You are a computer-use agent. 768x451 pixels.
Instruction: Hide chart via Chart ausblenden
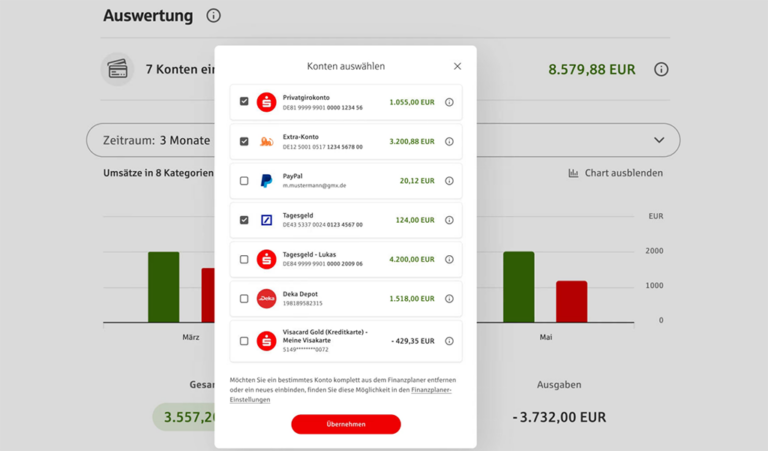[615, 173]
